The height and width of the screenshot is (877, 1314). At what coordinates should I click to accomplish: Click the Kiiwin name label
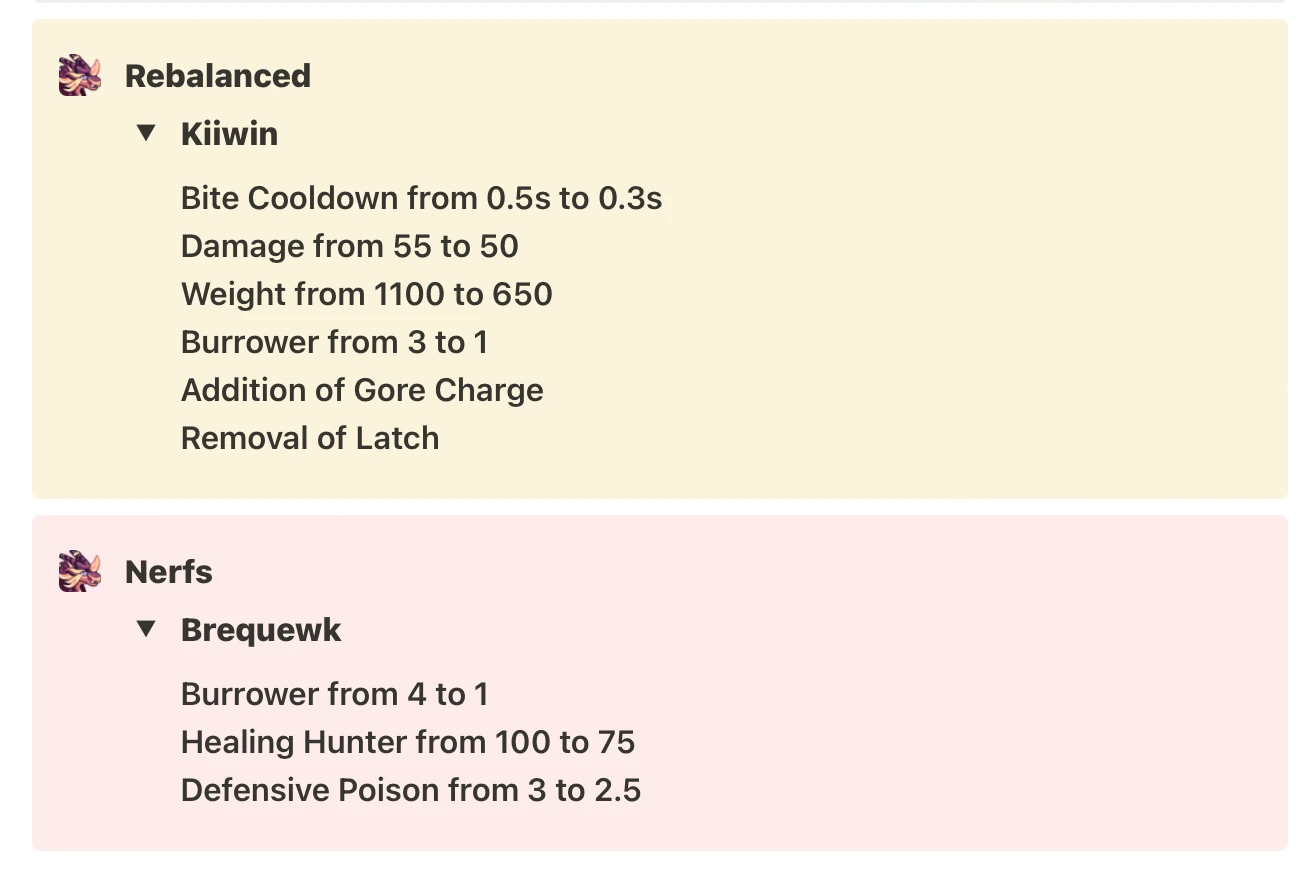(229, 133)
